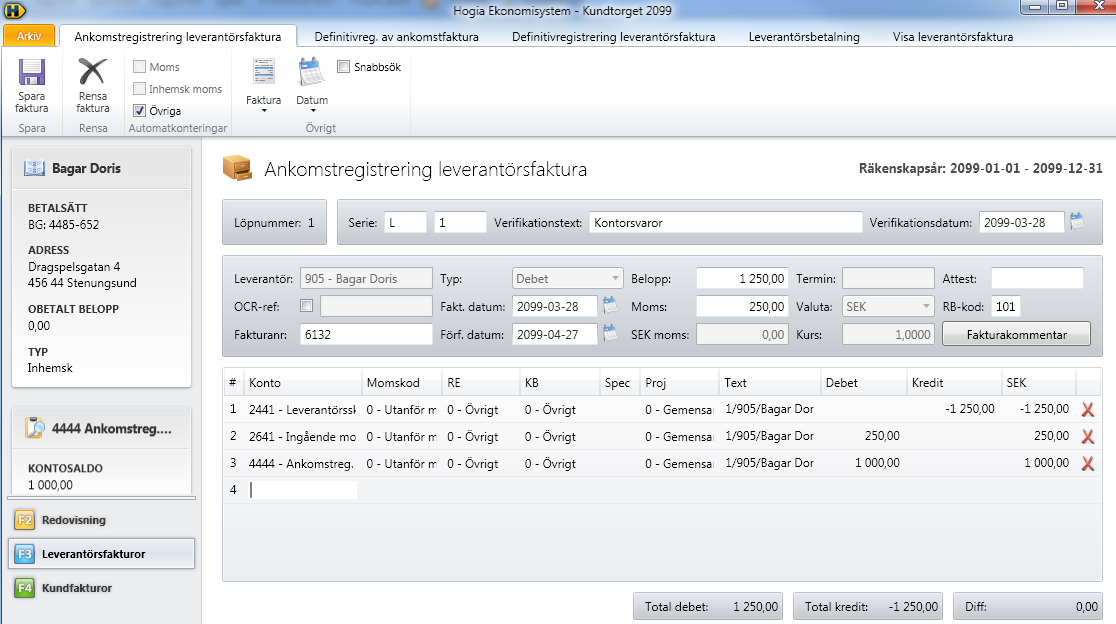Click the empty Konto cell in row 4
The width and height of the screenshot is (1116, 624).
303,490
